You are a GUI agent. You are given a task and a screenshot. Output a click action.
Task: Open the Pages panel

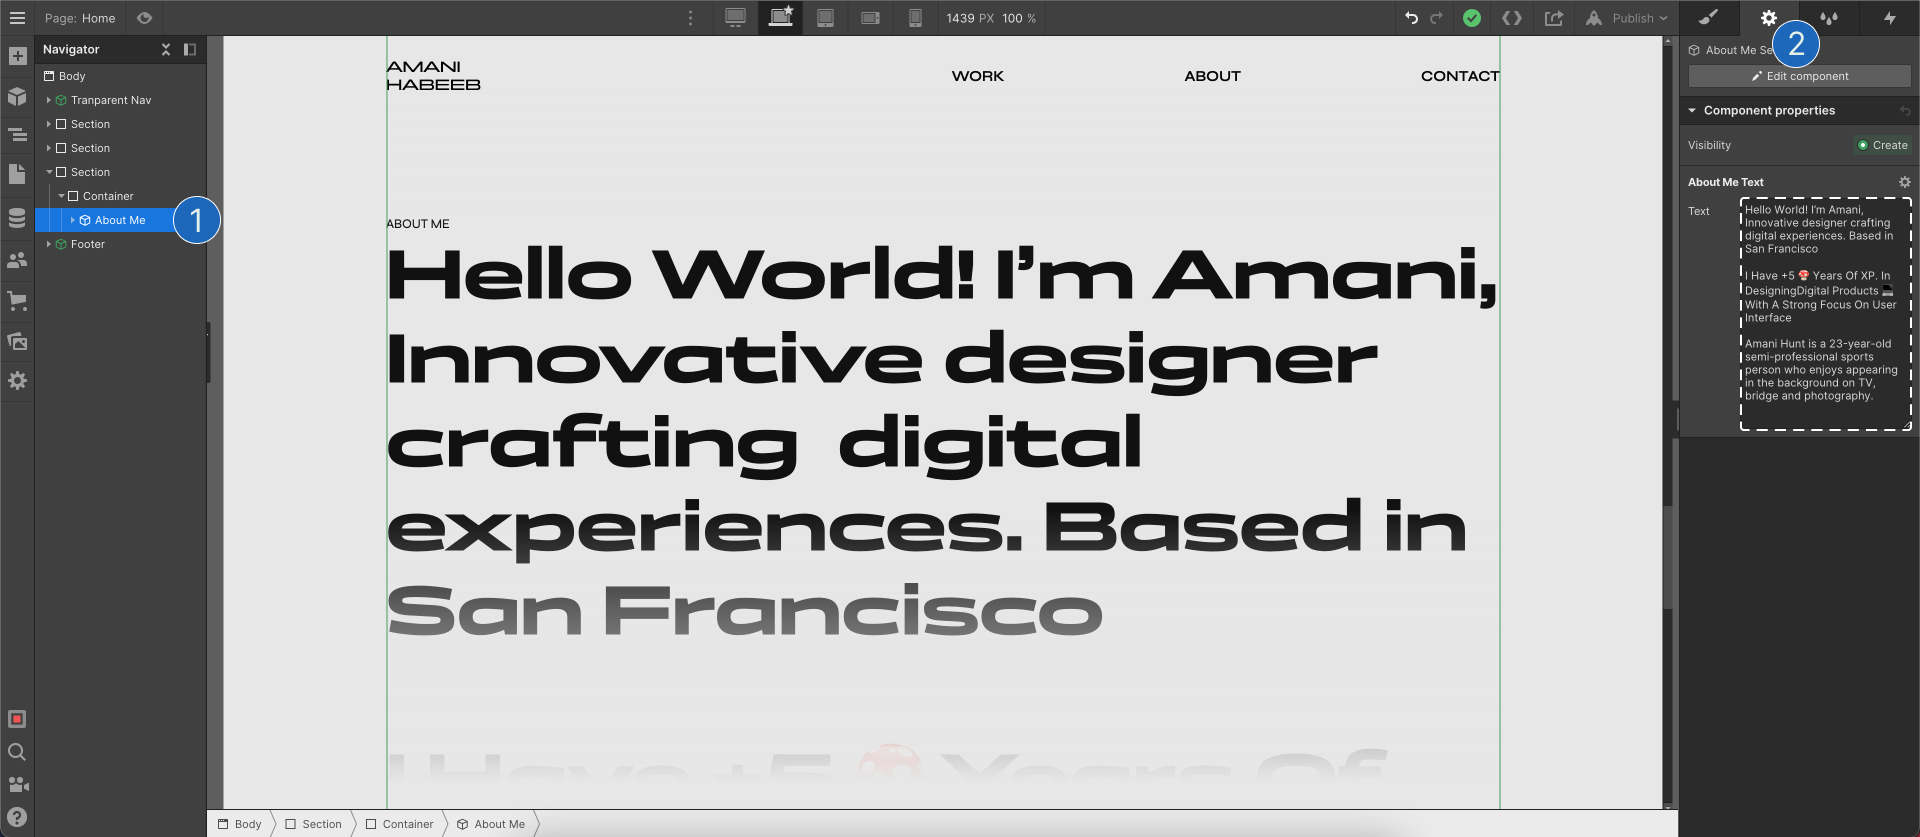pyautogui.click(x=17, y=174)
